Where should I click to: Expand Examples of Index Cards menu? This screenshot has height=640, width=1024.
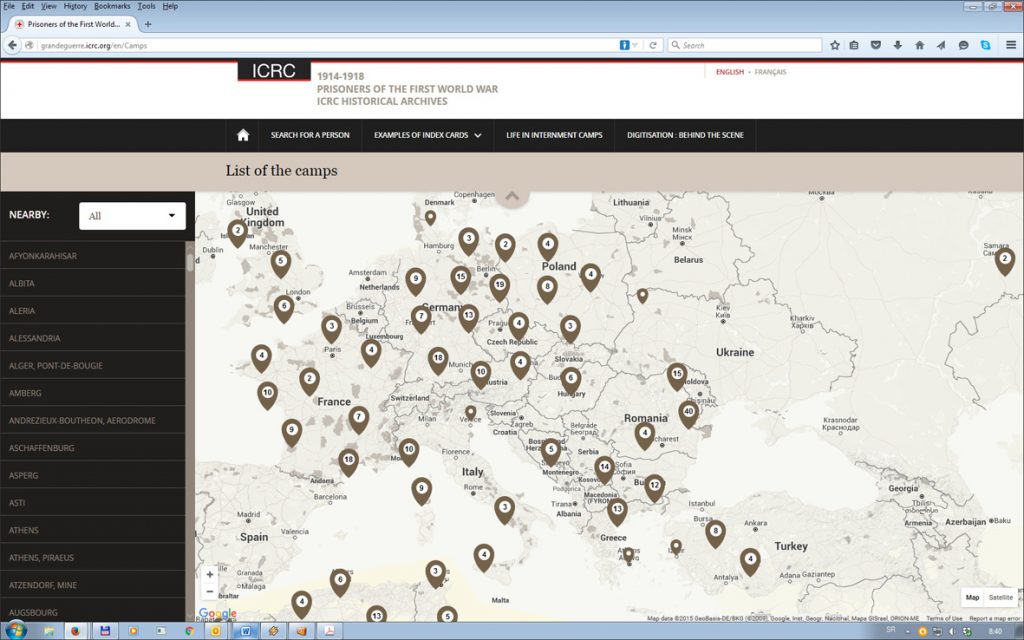[427, 135]
